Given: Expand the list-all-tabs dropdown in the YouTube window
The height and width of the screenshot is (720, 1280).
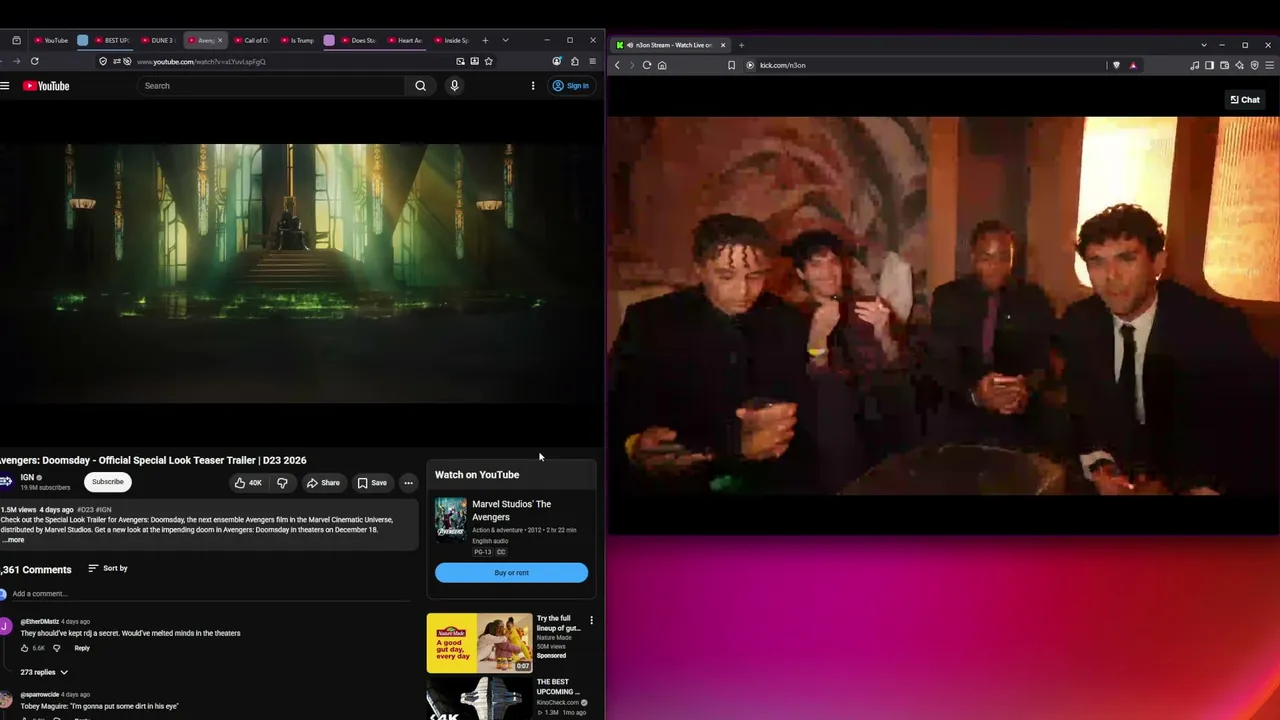Looking at the screenshot, I should pyautogui.click(x=505, y=40).
